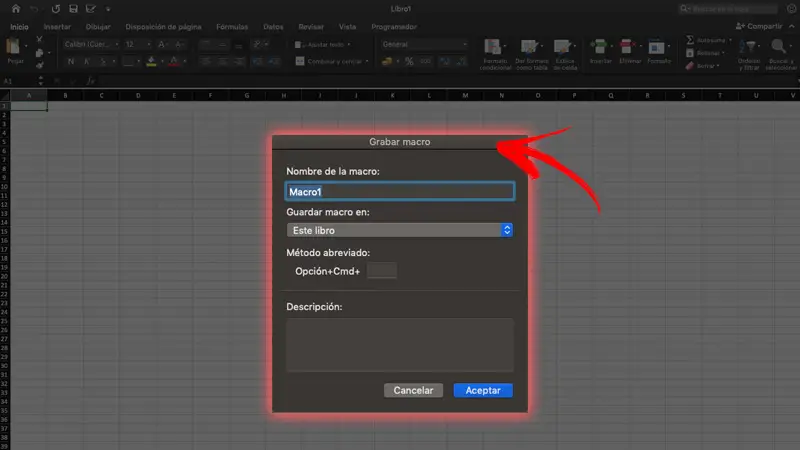Viewport: 800px width, 450px height.
Task: Click the thousands separator 000 icon
Action: [x=425, y=62]
